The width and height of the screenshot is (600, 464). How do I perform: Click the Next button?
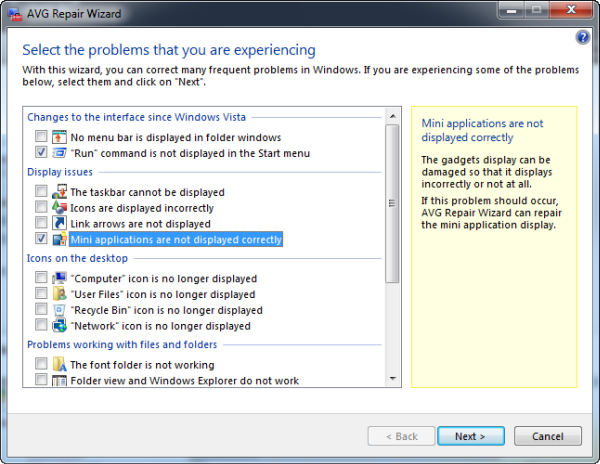tap(471, 436)
